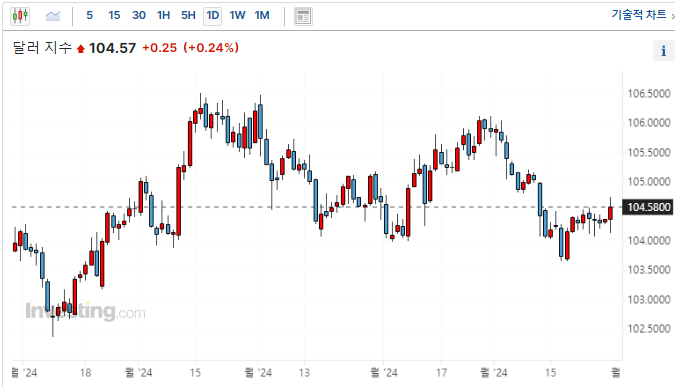Click the 17 date axis label
The image size is (675, 387).
(441, 372)
